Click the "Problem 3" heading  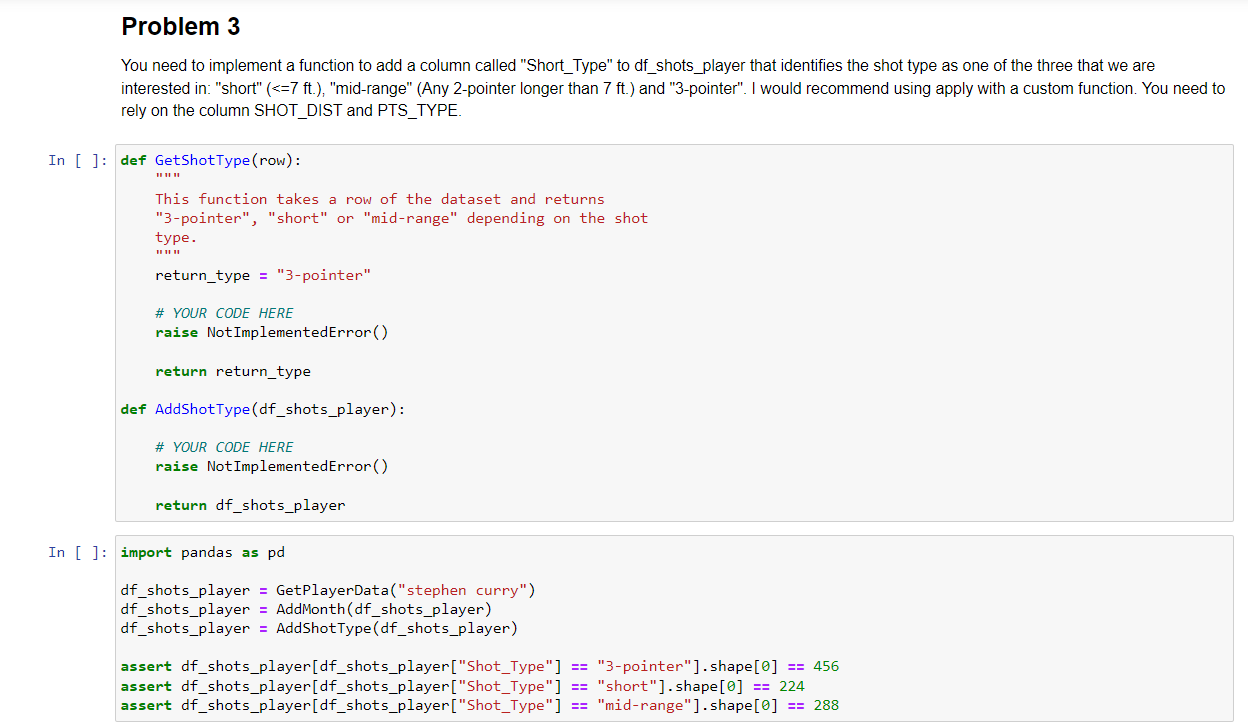tap(181, 27)
